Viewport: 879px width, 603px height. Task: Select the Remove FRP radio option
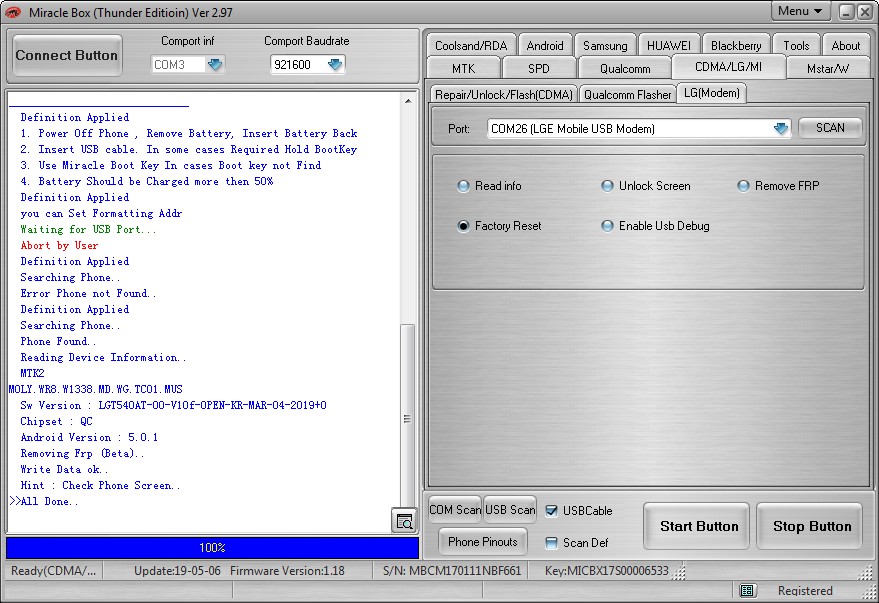coord(778,186)
